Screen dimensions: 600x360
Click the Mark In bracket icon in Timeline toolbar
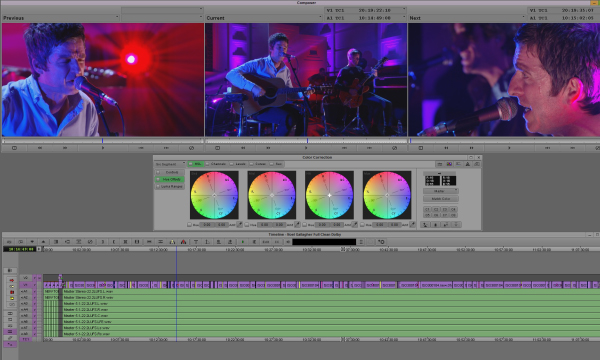coord(103,242)
